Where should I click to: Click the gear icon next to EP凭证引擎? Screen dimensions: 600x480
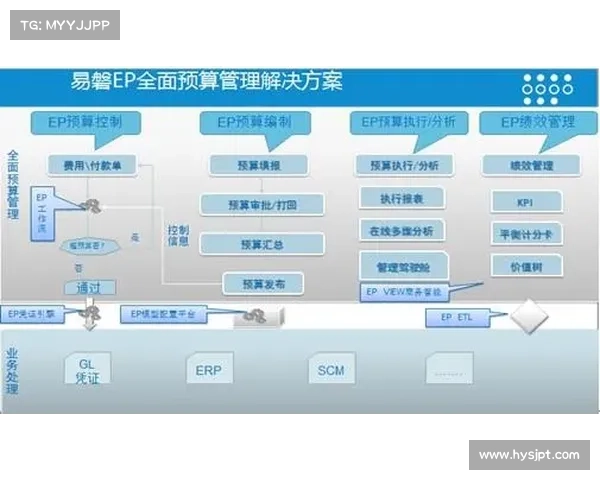[90, 313]
